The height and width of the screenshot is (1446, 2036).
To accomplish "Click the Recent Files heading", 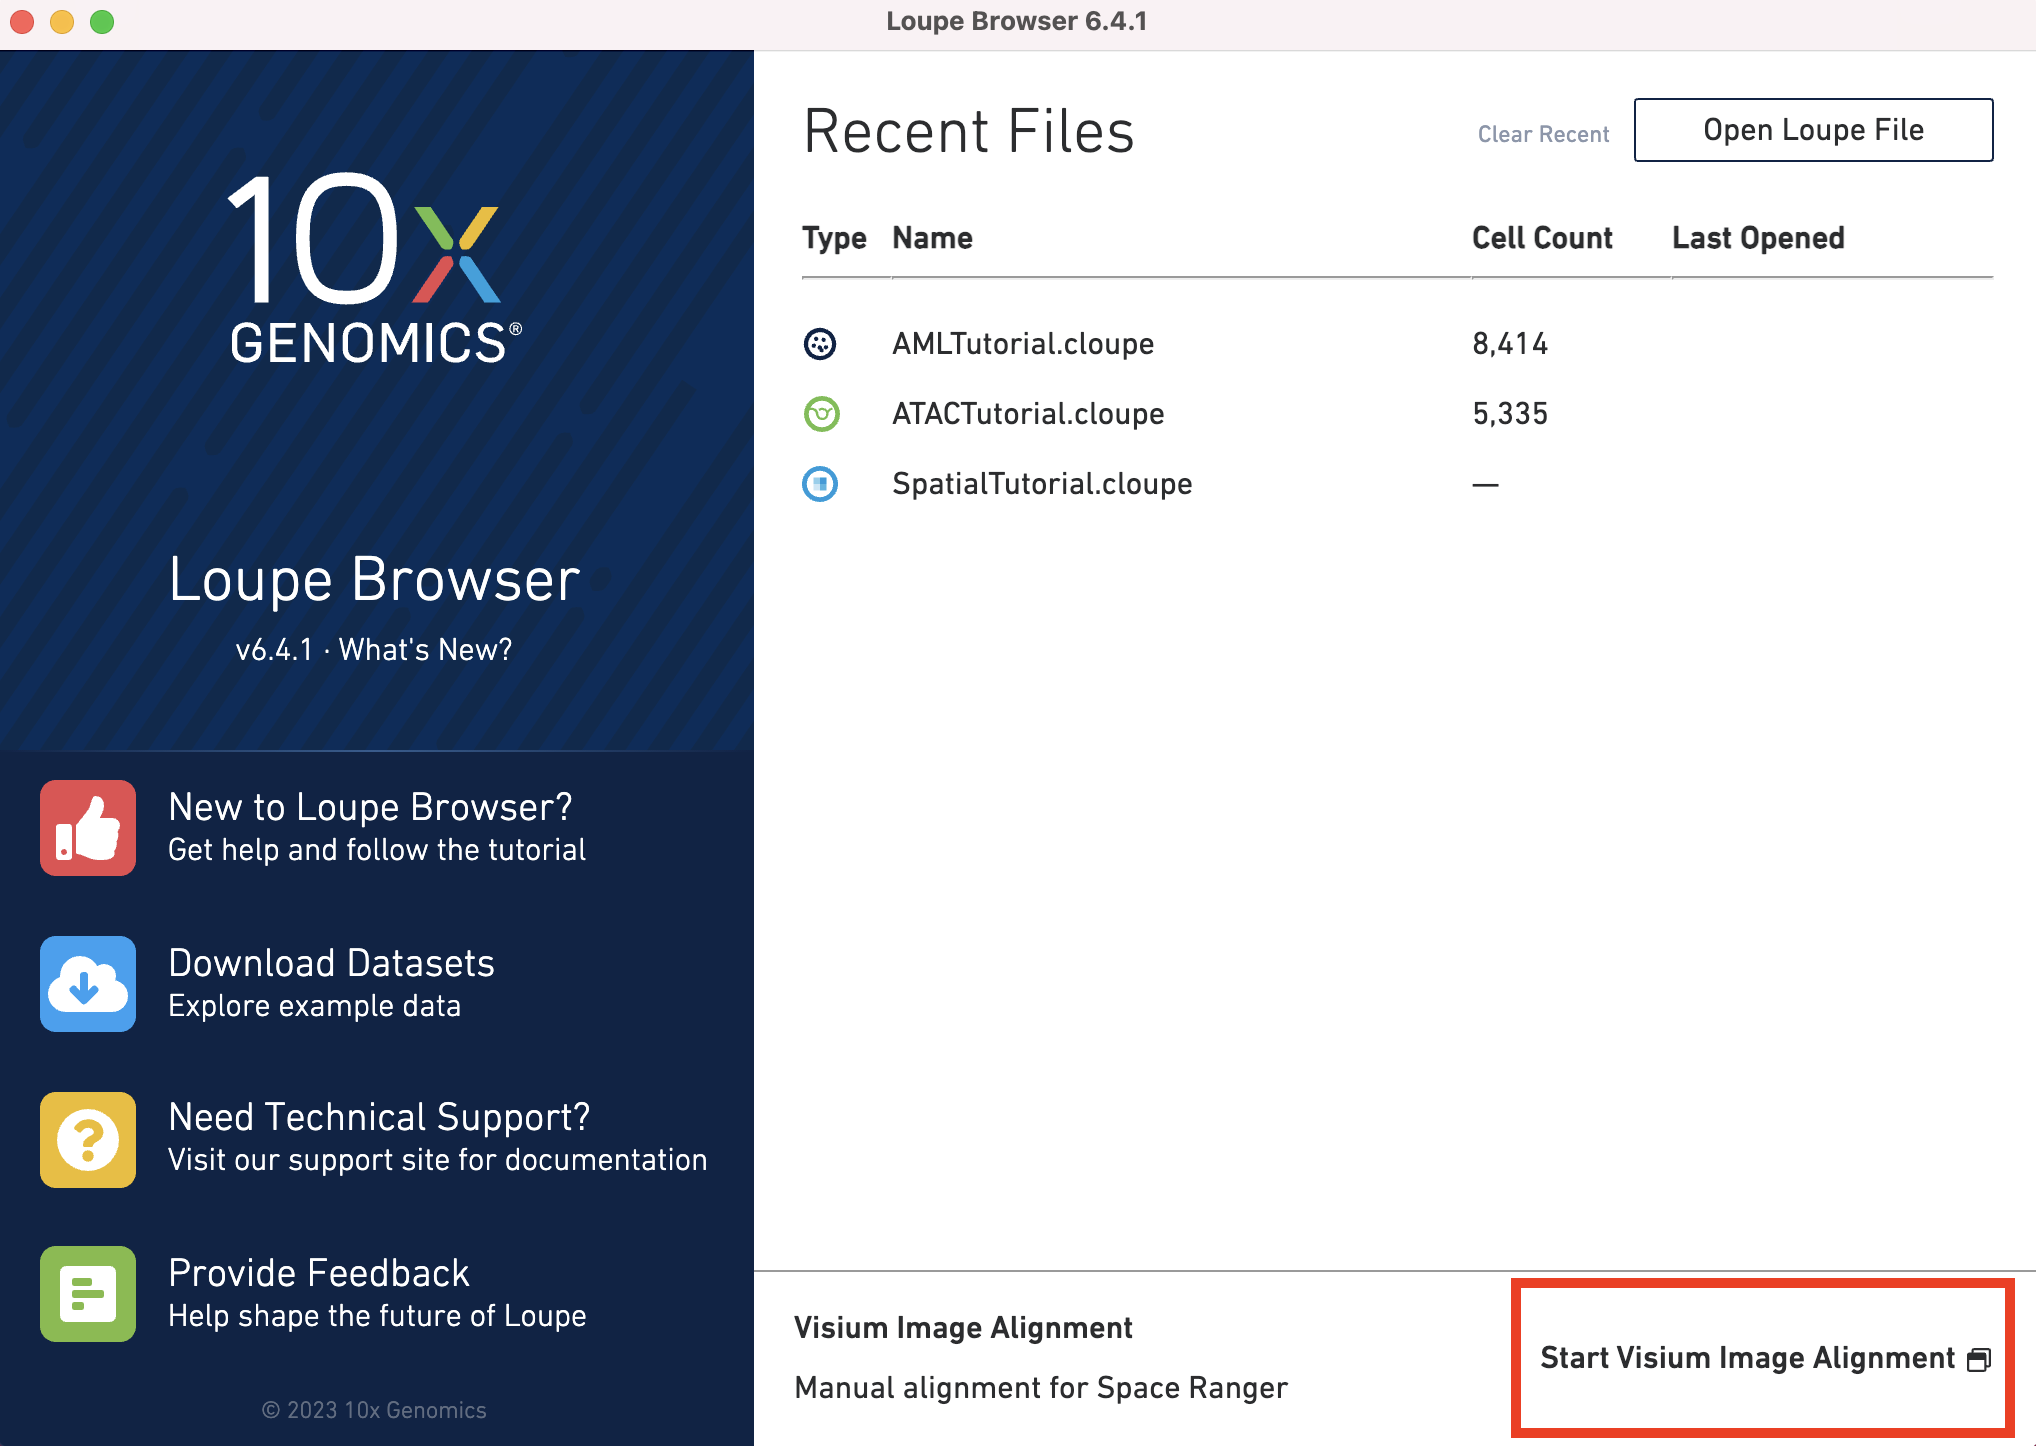I will pos(969,131).
